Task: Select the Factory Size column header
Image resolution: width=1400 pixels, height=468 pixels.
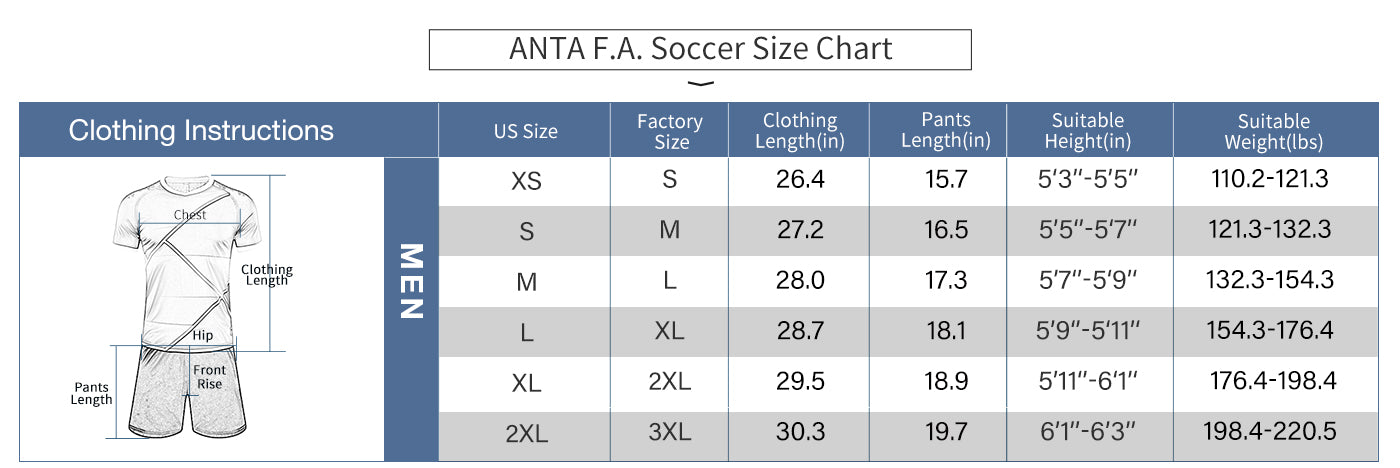Action: click(670, 131)
